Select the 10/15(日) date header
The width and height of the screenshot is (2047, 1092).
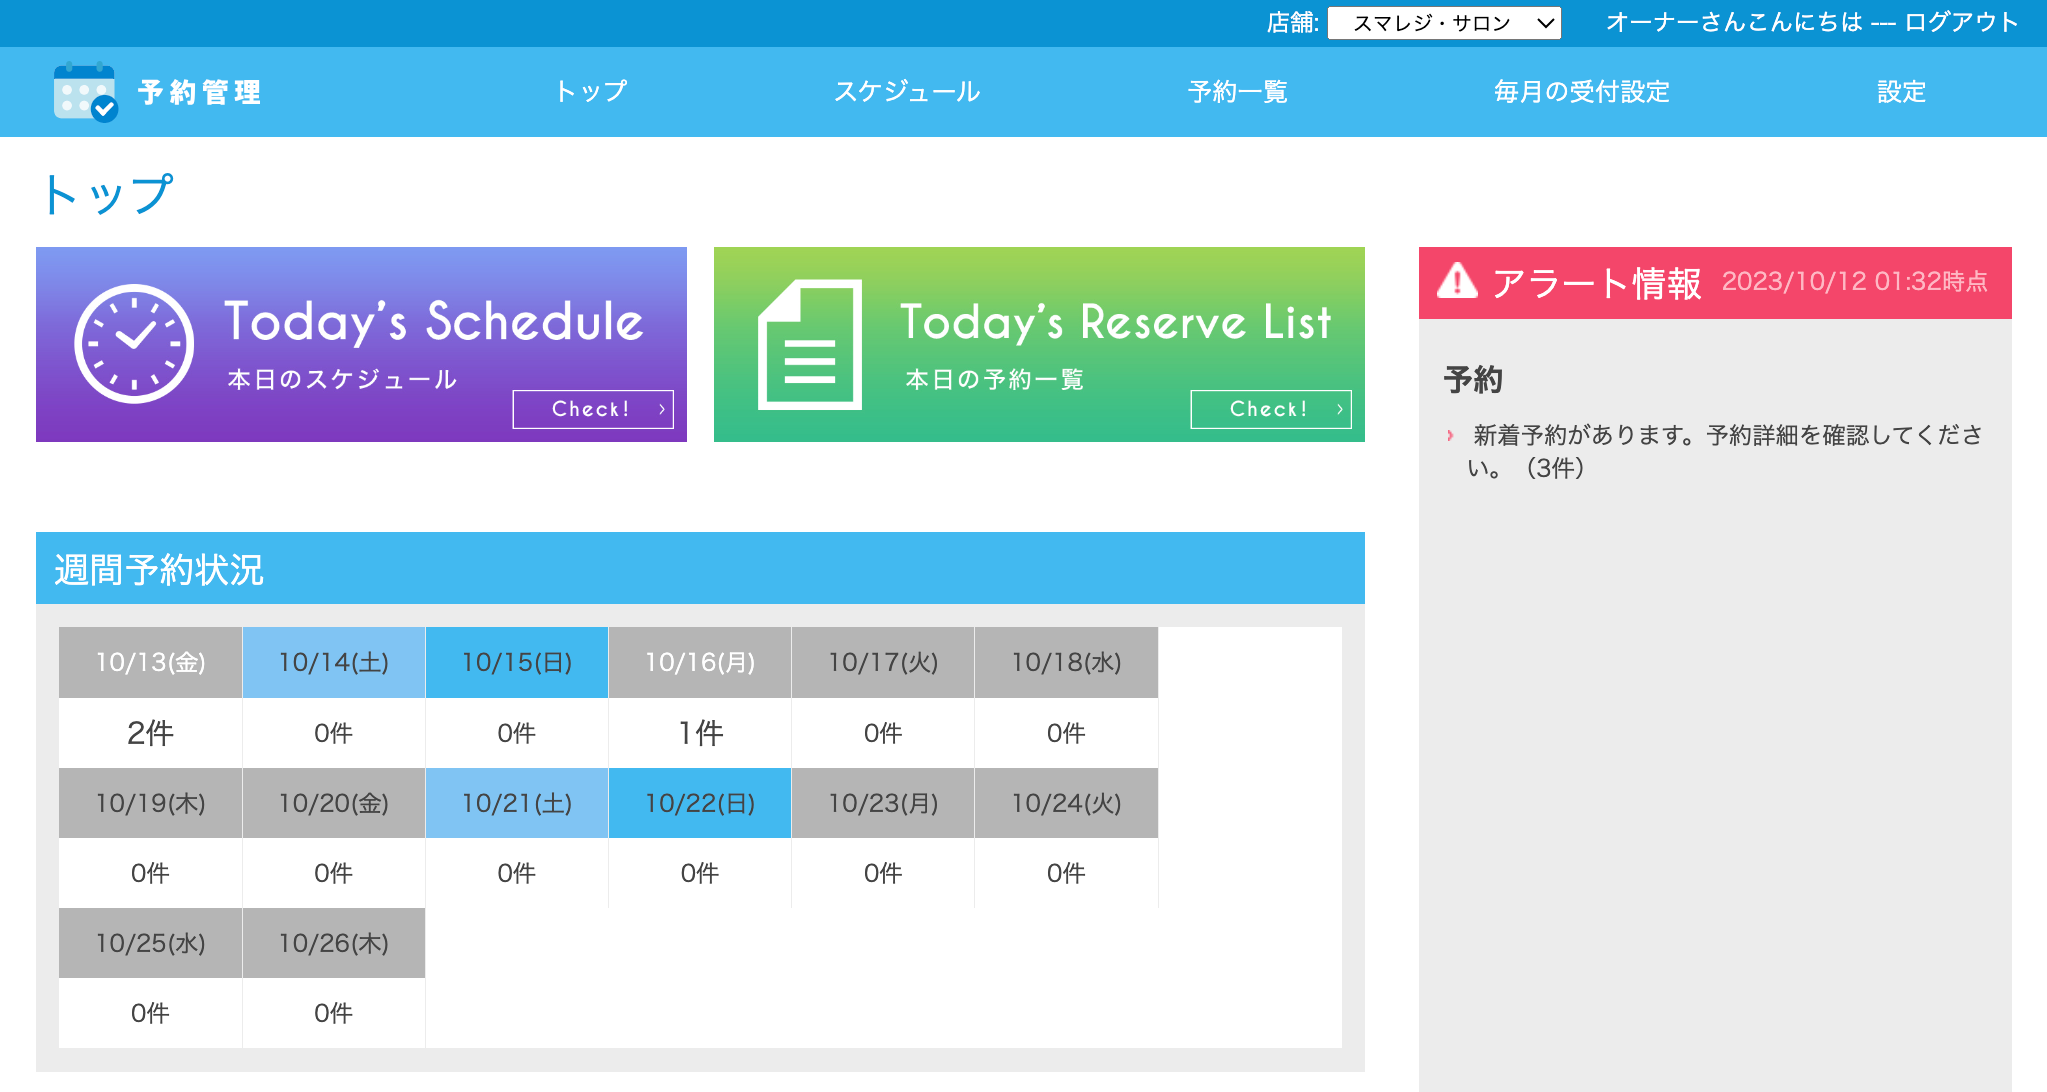(517, 662)
